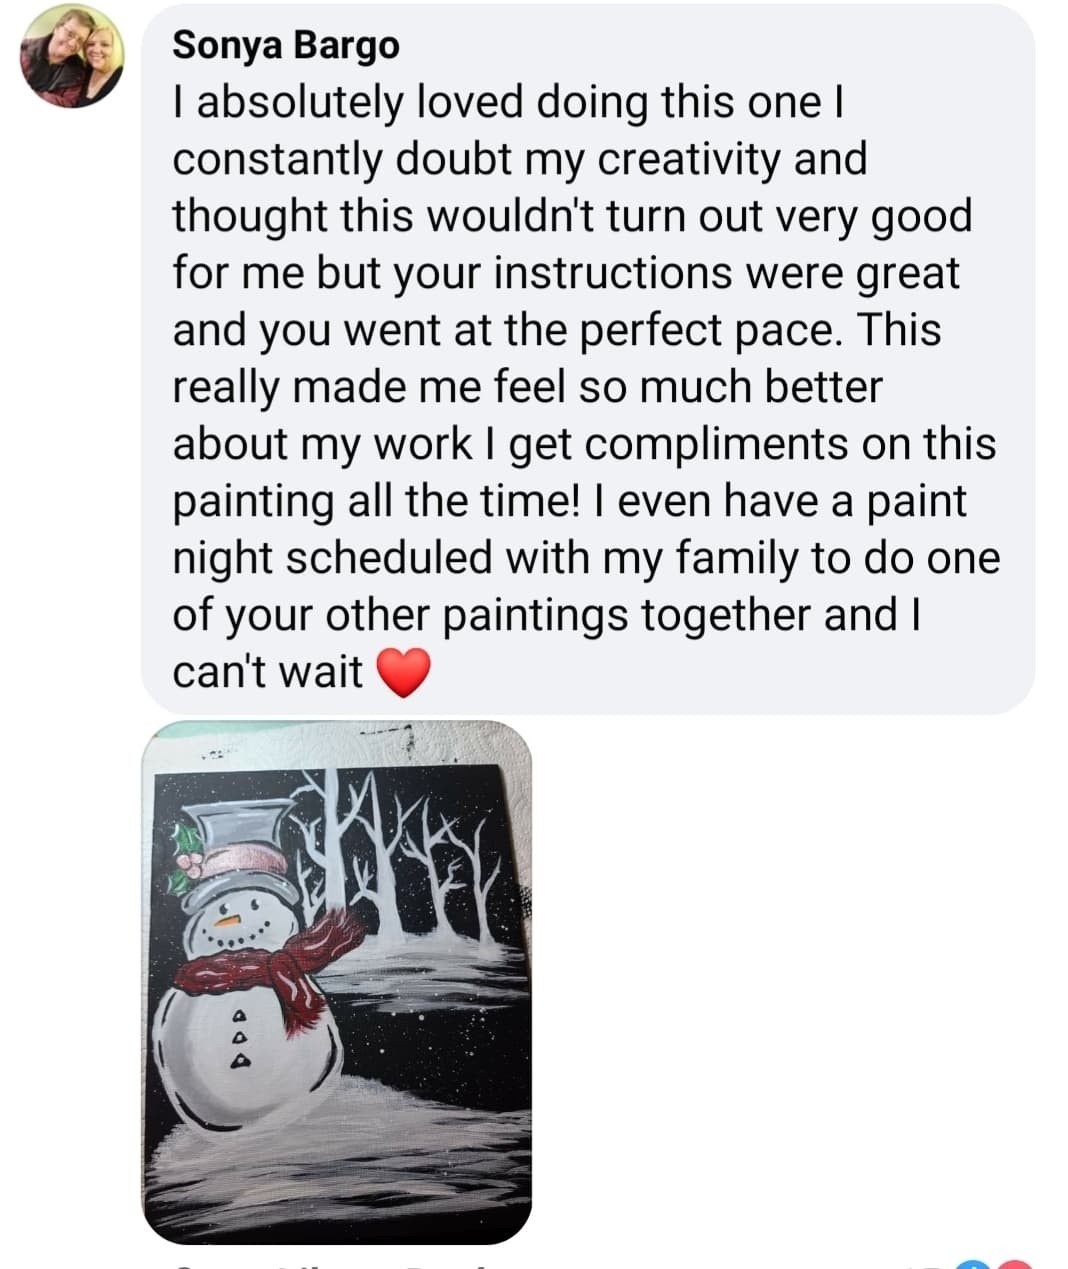Click the words "can't wait" in comment
Image resolution: width=1068 pixels, height=1269 pixels.
[x=267, y=671]
